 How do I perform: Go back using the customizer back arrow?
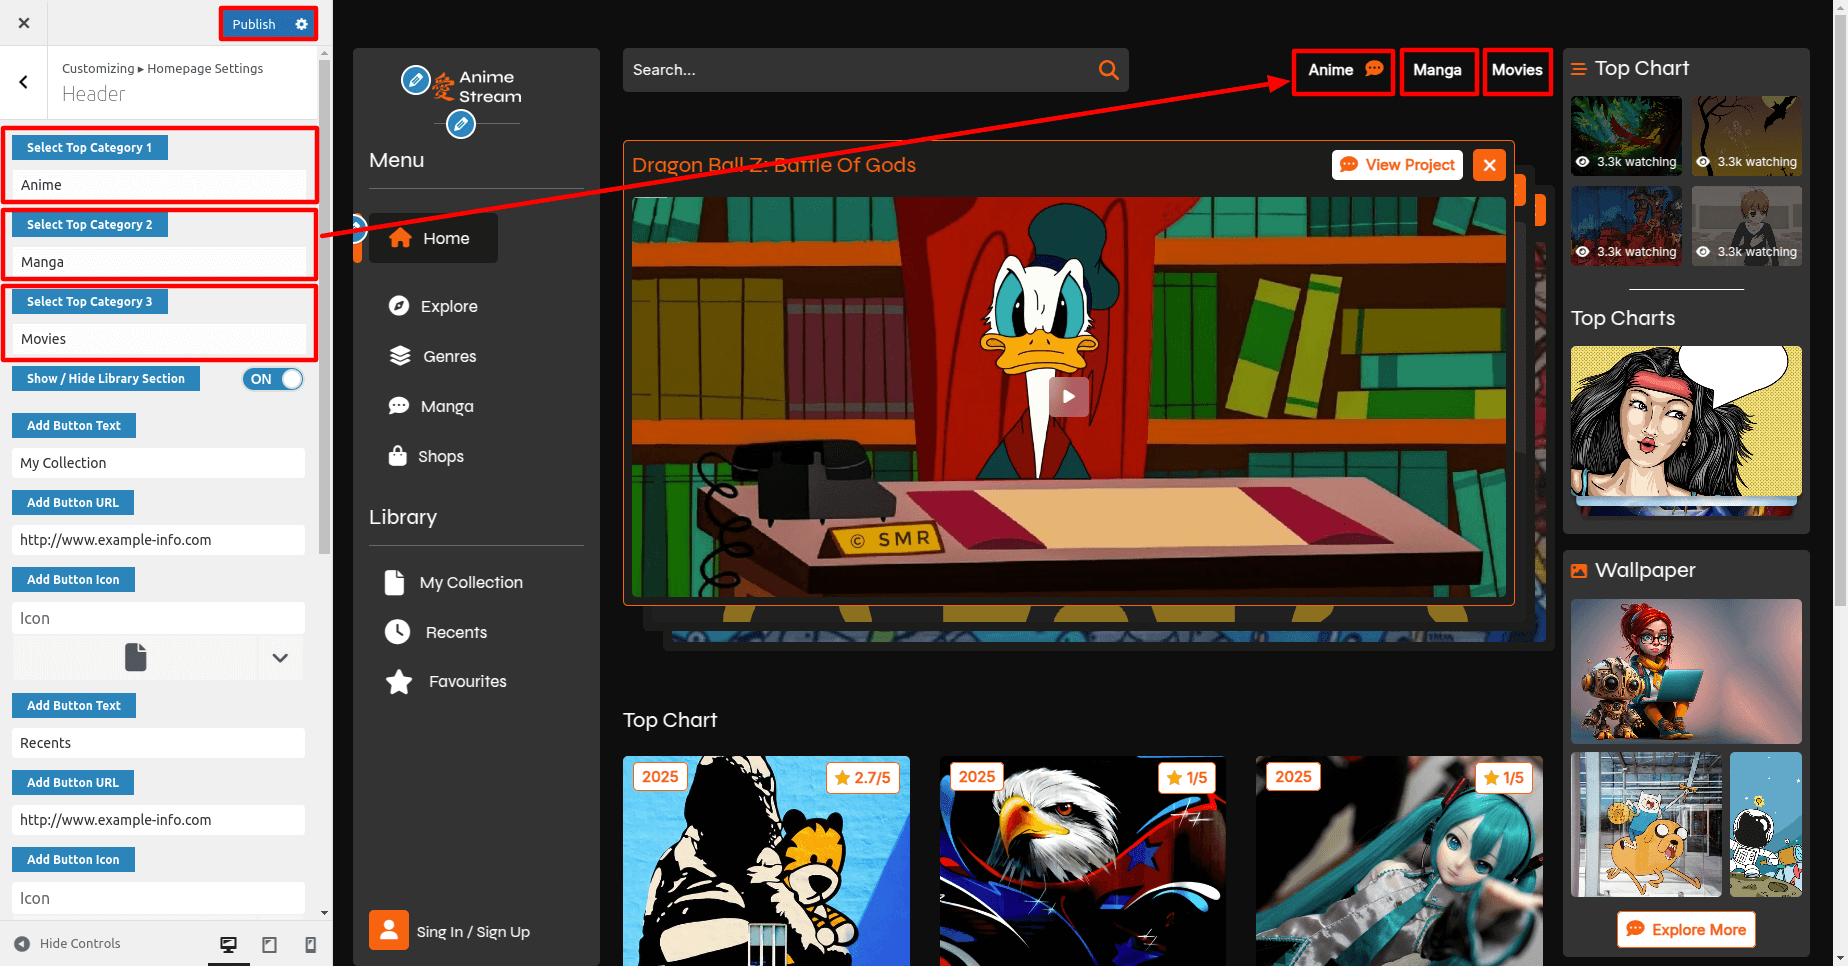[24, 82]
